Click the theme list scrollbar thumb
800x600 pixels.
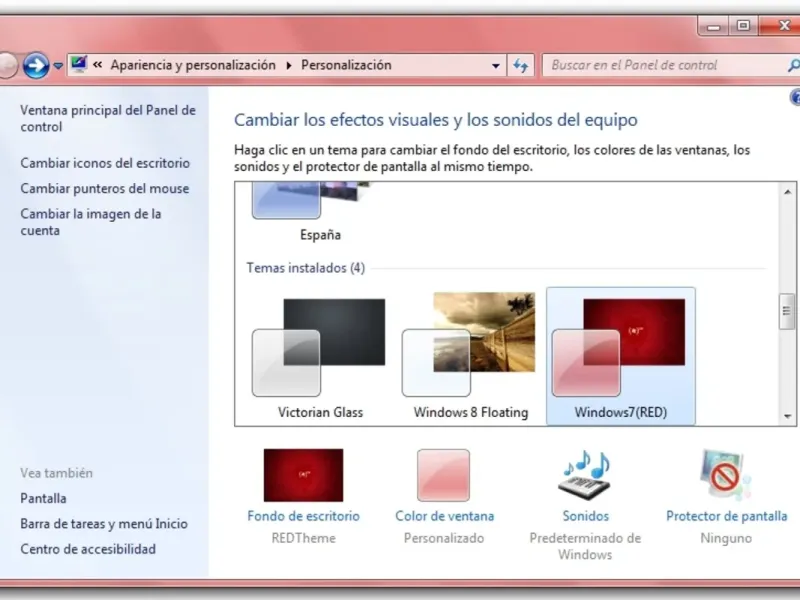pyautogui.click(x=786, y=311)
